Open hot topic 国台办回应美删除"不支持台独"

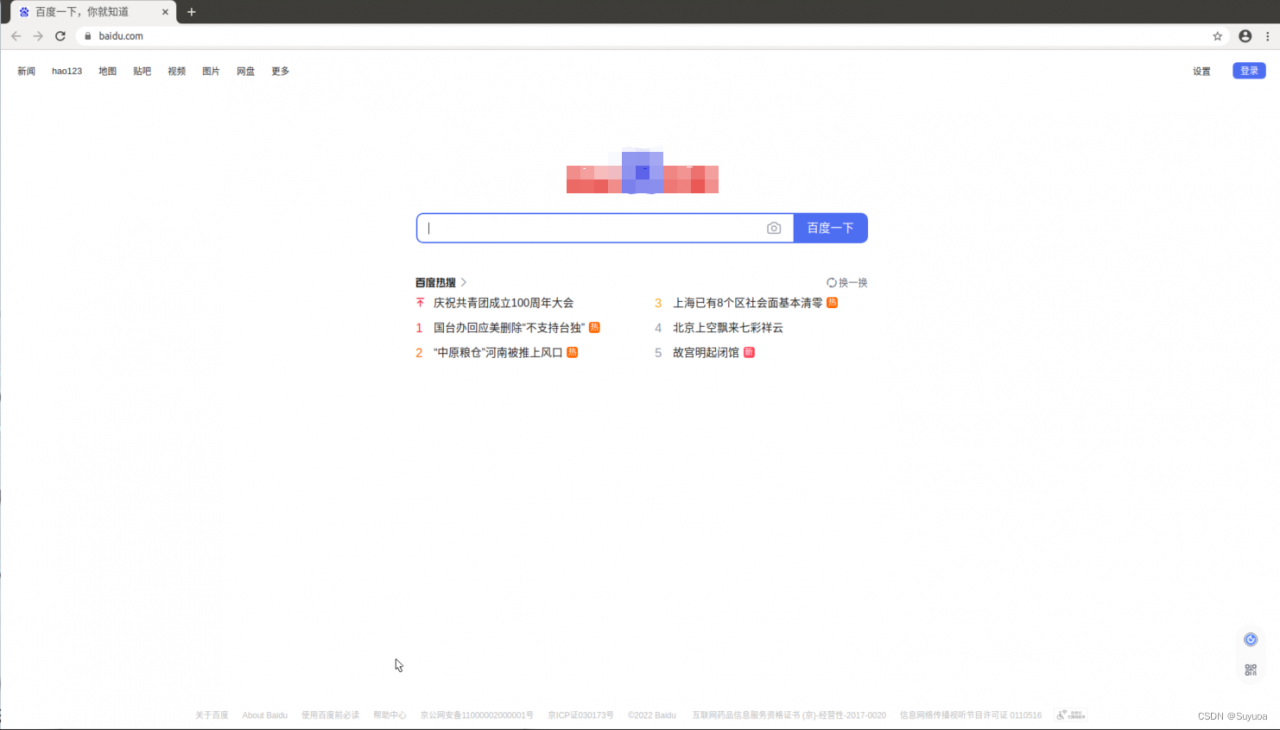pyautogui.click(x=509, y=328)
